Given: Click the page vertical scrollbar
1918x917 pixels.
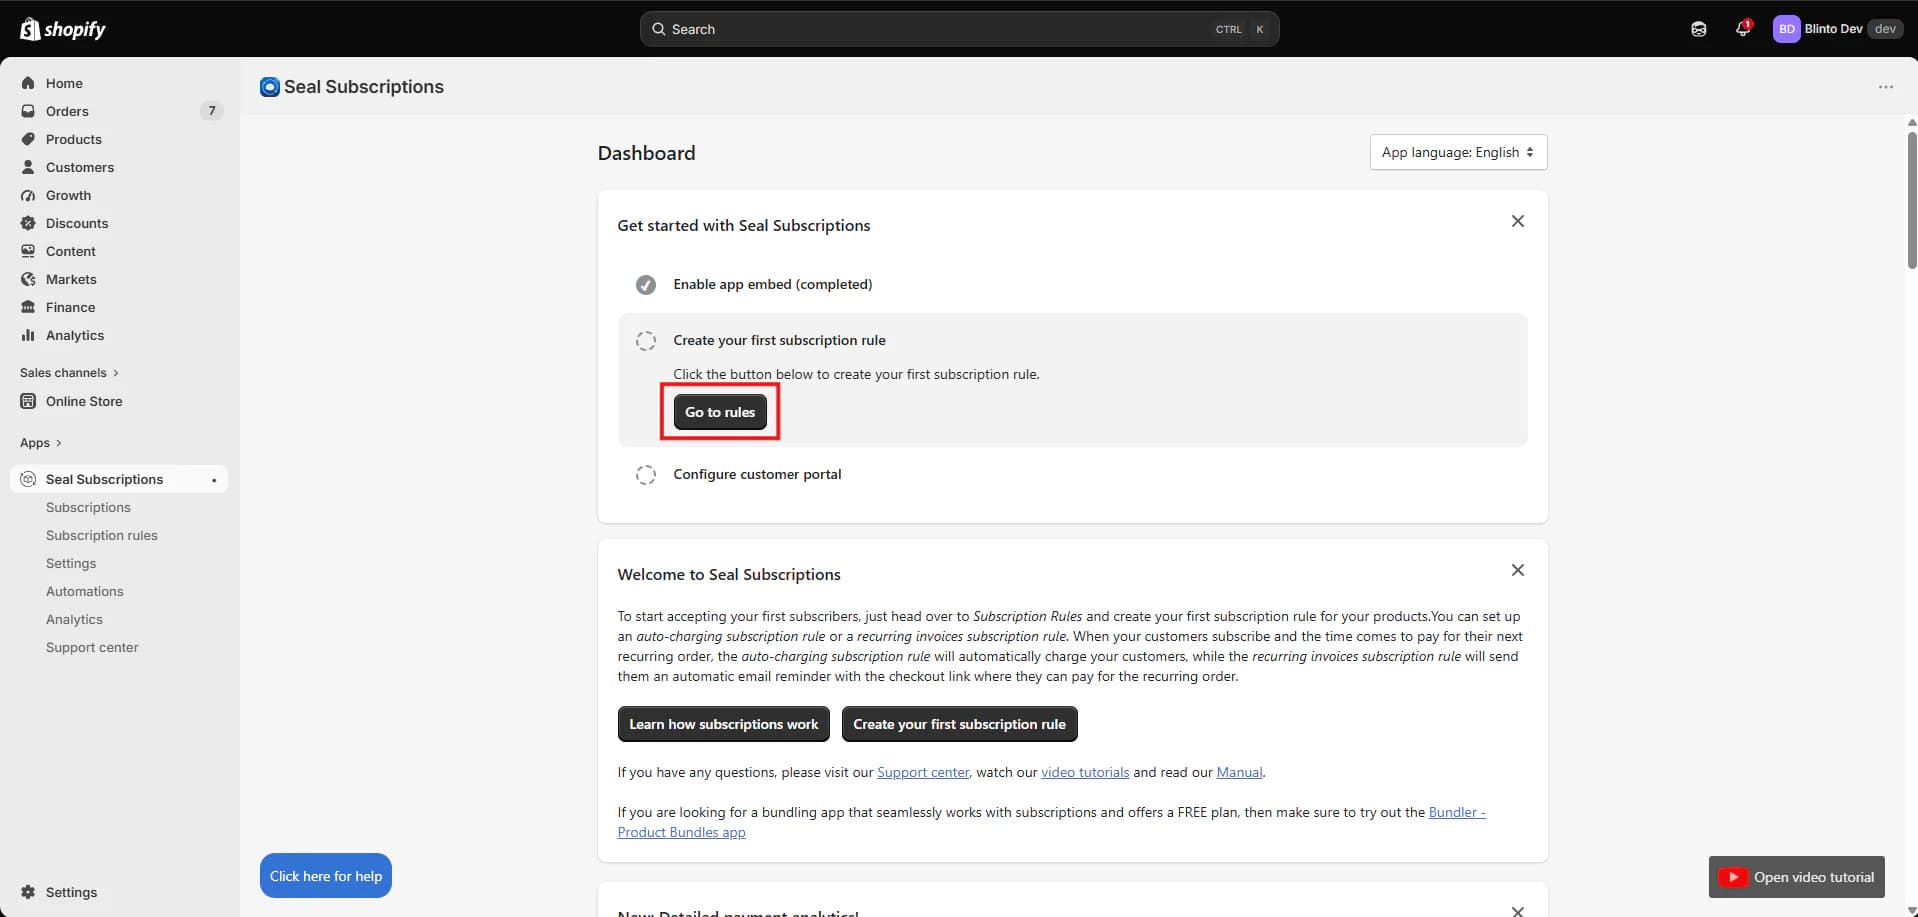Looking at the screenshot, I should coord(1912,200).
